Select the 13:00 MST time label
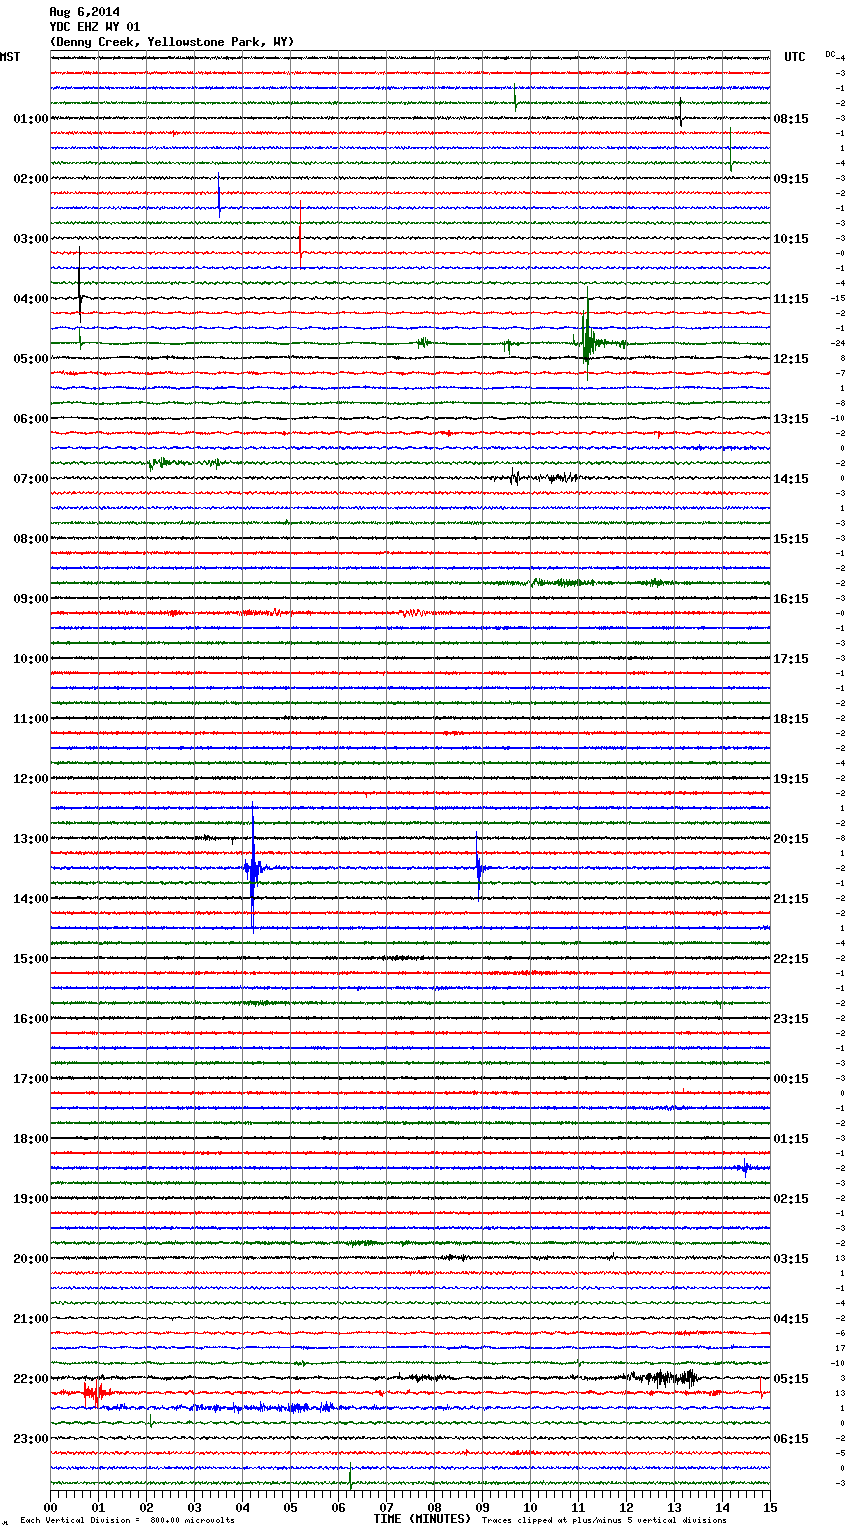850x1534 pixels. point(31,839)
